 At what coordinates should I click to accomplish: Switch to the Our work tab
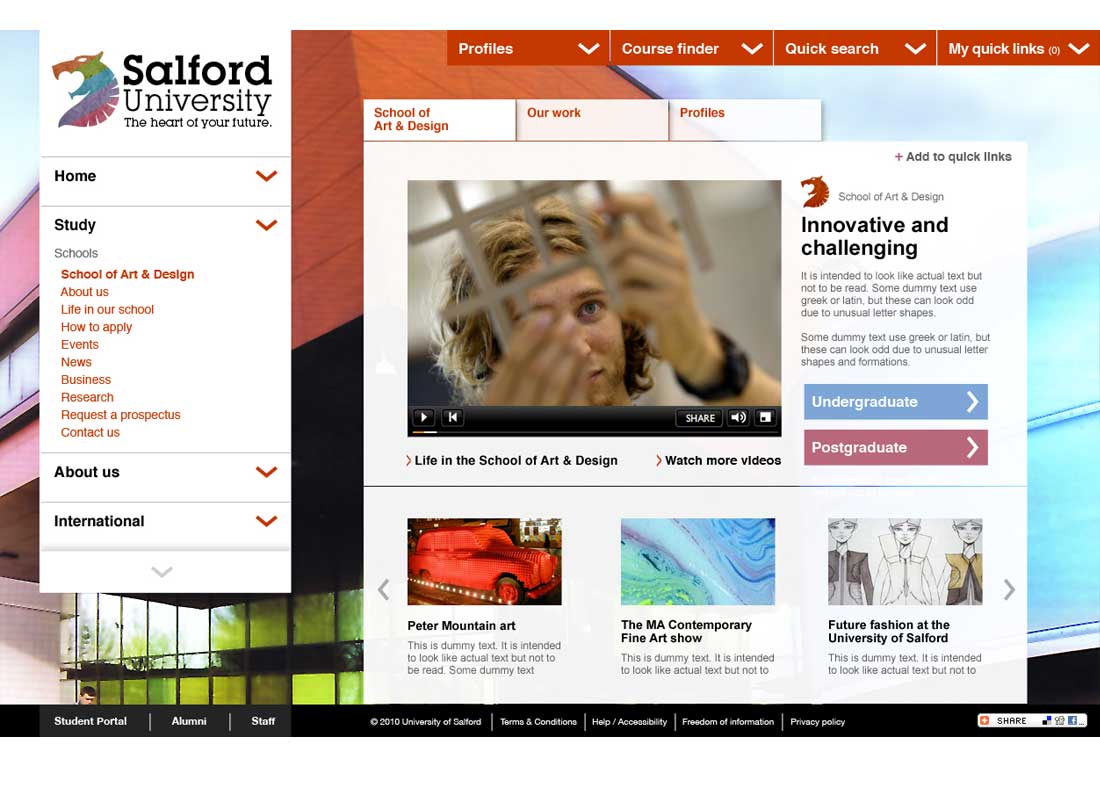(592, 119)
